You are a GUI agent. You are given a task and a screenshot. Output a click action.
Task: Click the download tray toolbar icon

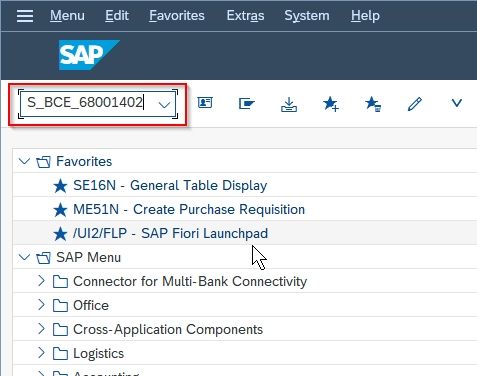coord(289,104)
